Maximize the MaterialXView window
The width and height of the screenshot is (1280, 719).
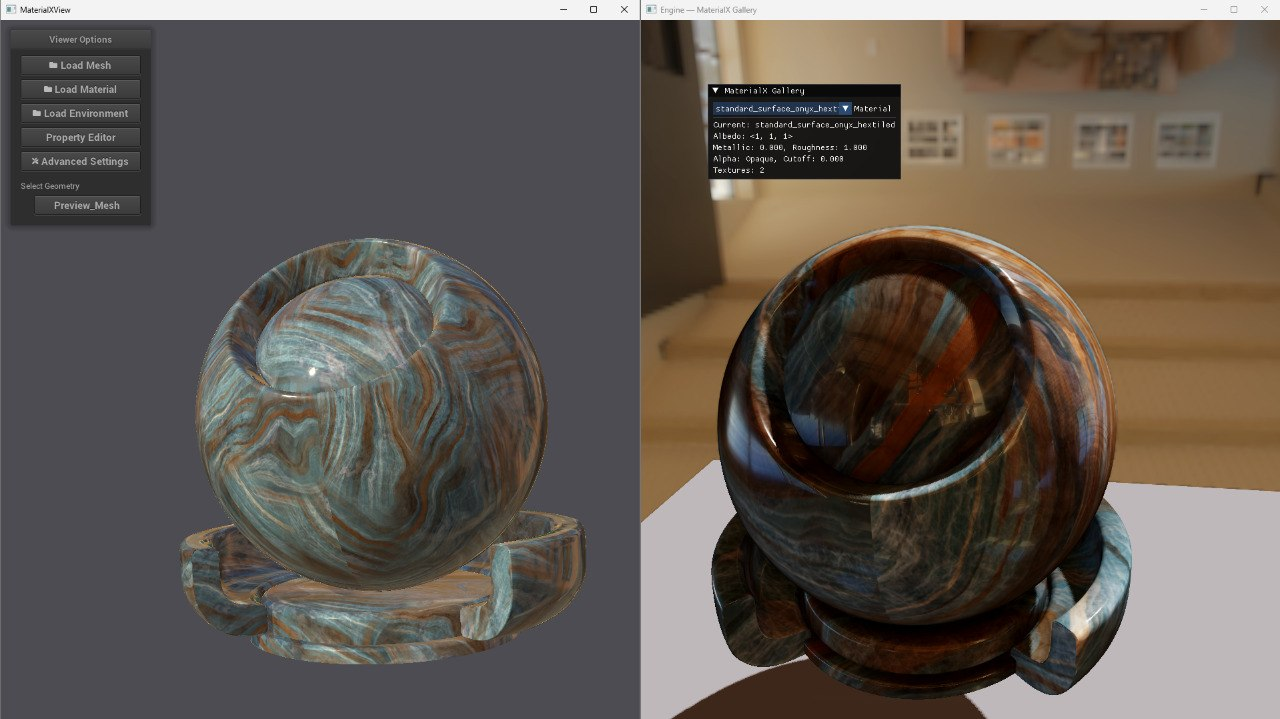click(x=593, y=9)
